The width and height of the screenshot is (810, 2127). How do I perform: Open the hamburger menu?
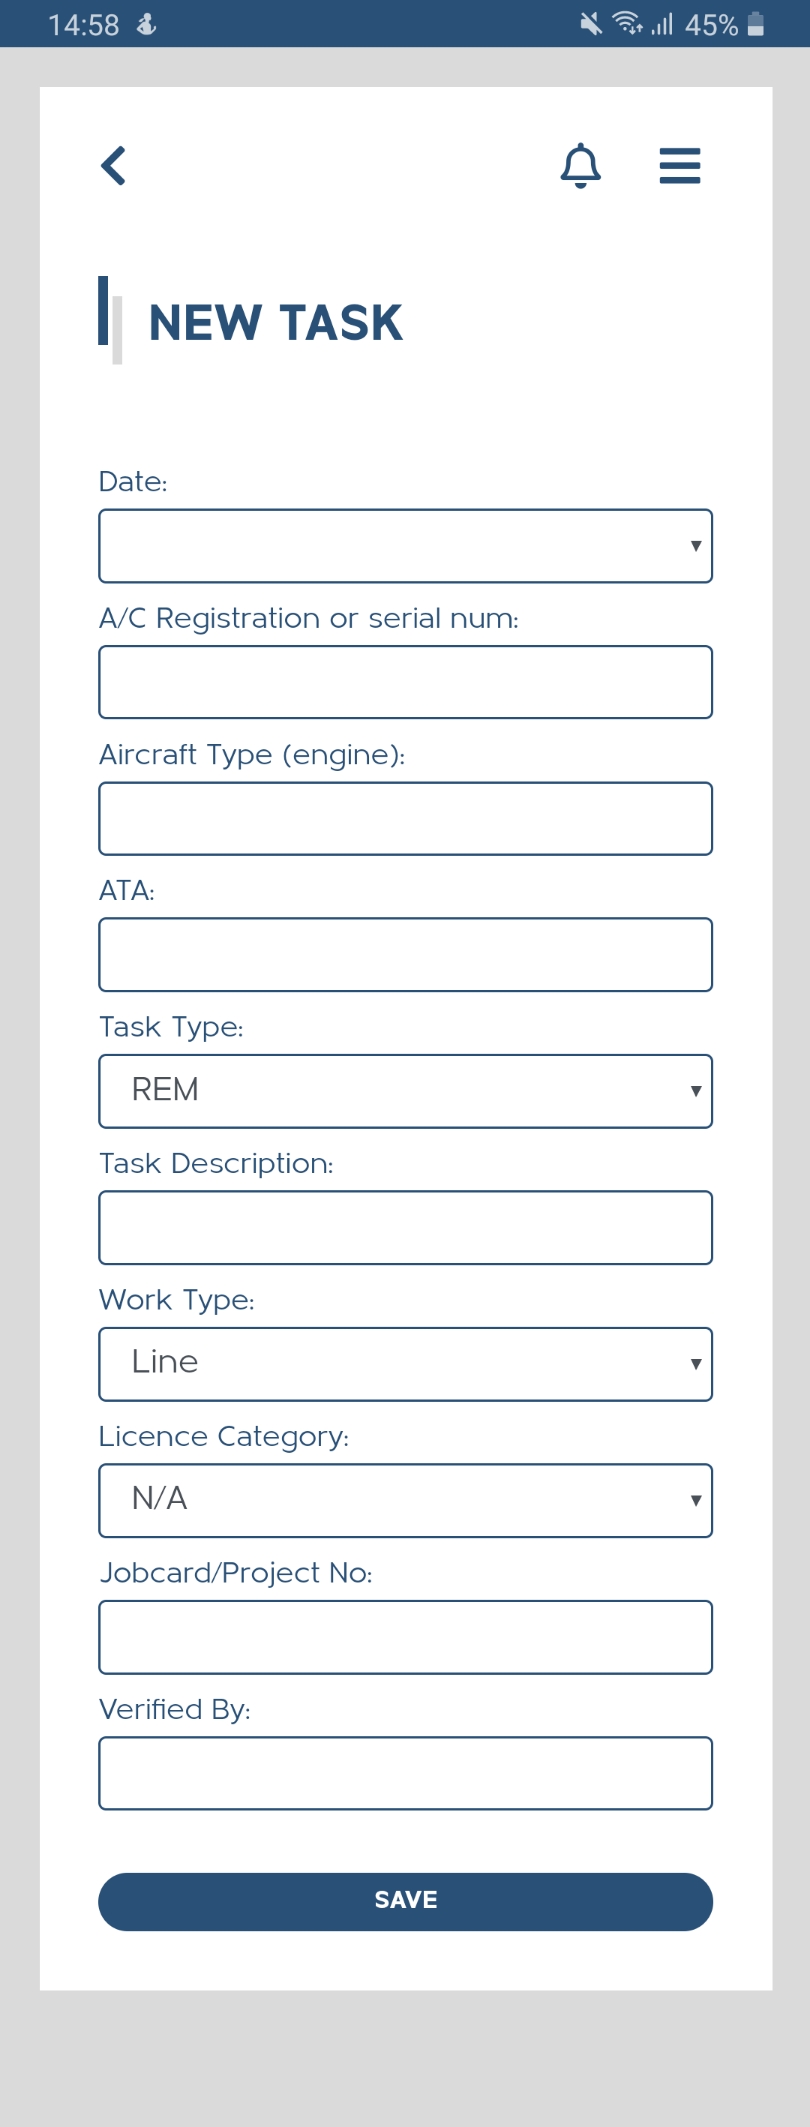tap(680, 166)
